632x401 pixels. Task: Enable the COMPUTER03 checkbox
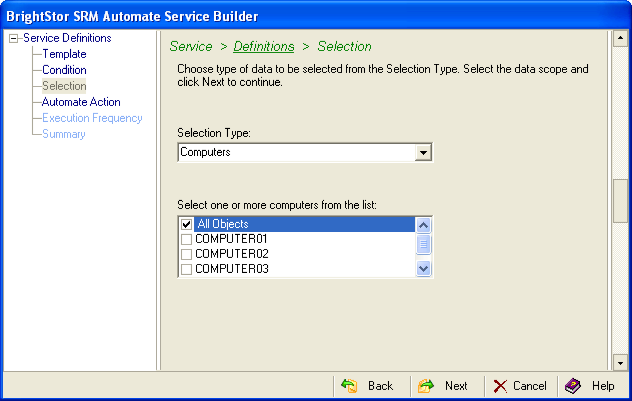186,269
